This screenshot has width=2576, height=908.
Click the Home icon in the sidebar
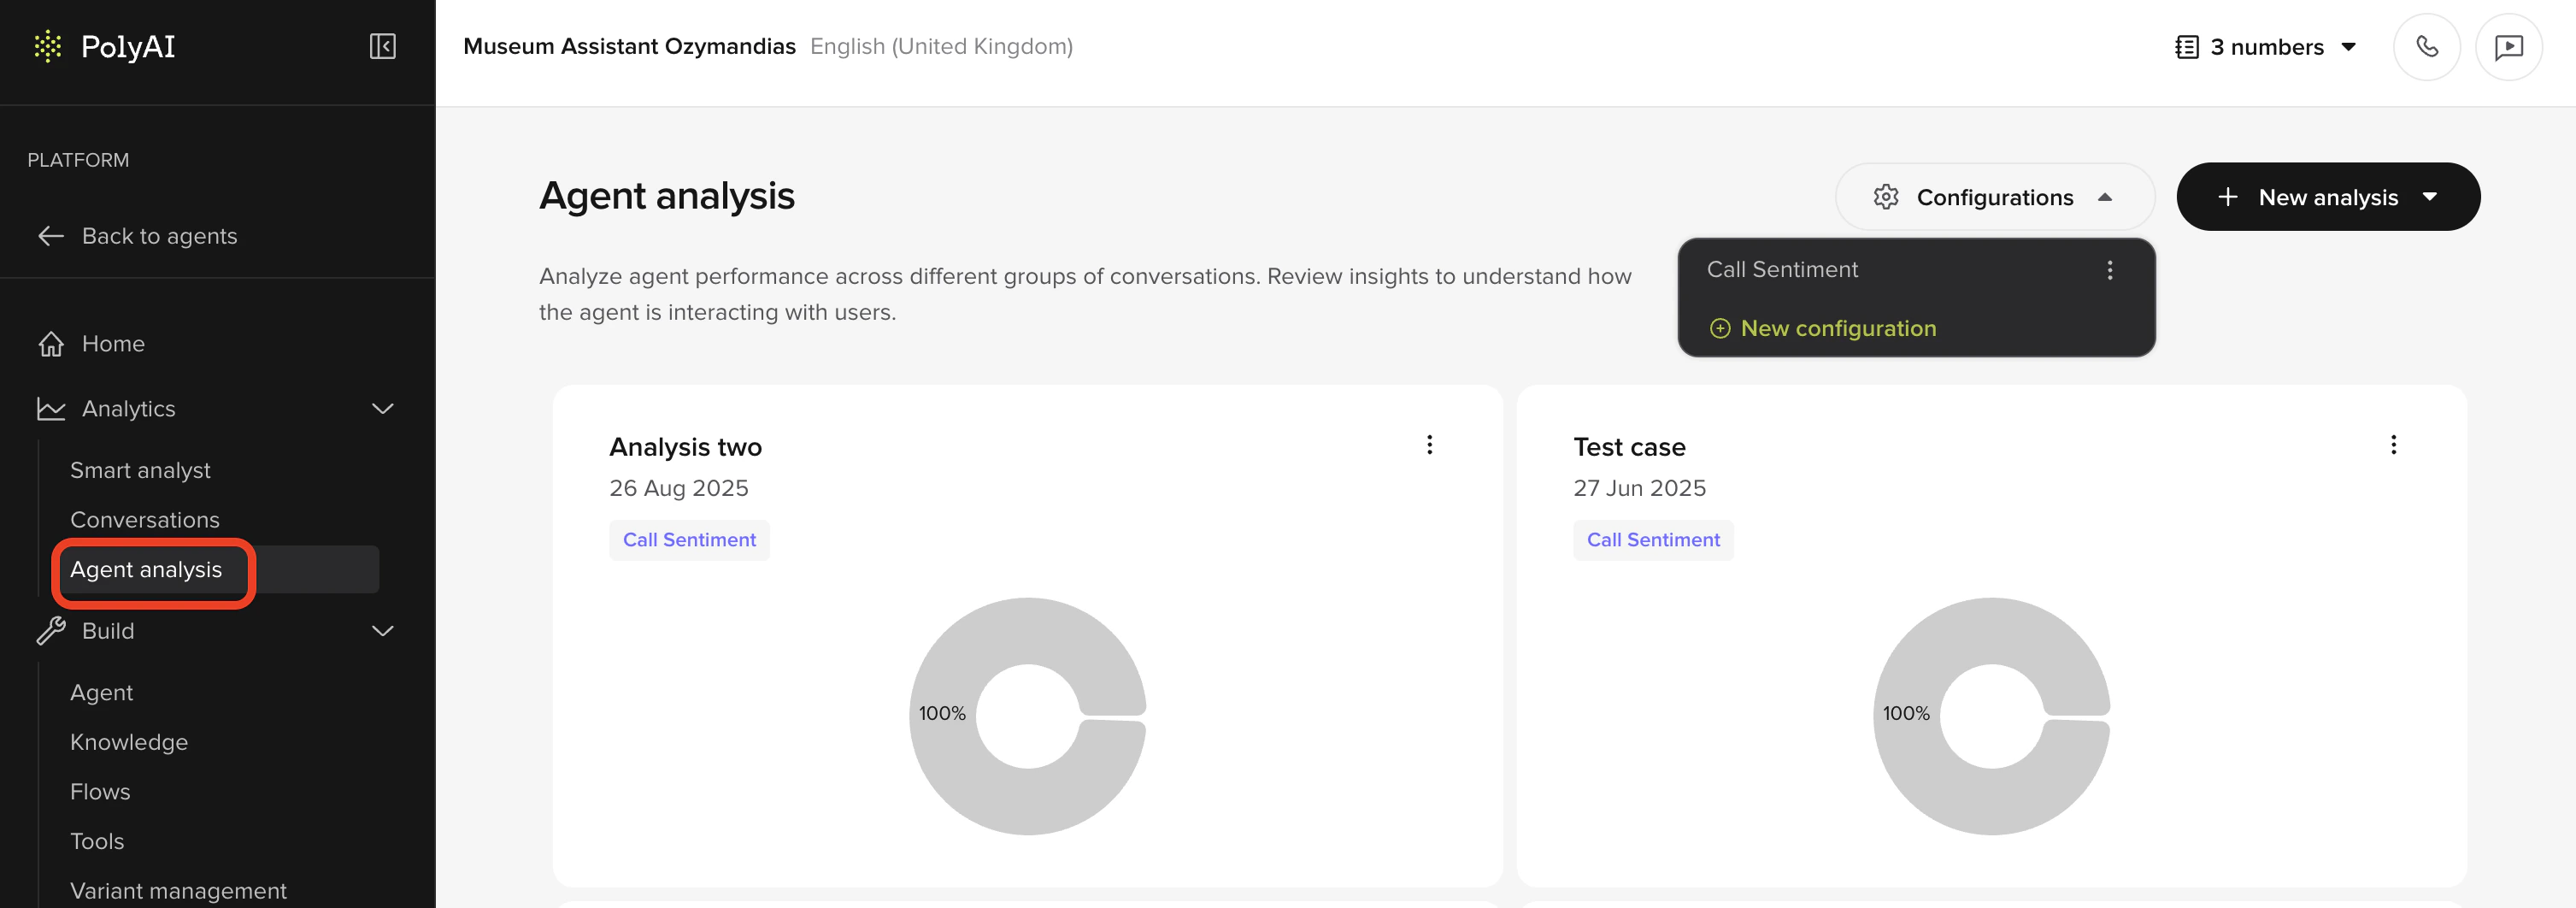point(50,343)
